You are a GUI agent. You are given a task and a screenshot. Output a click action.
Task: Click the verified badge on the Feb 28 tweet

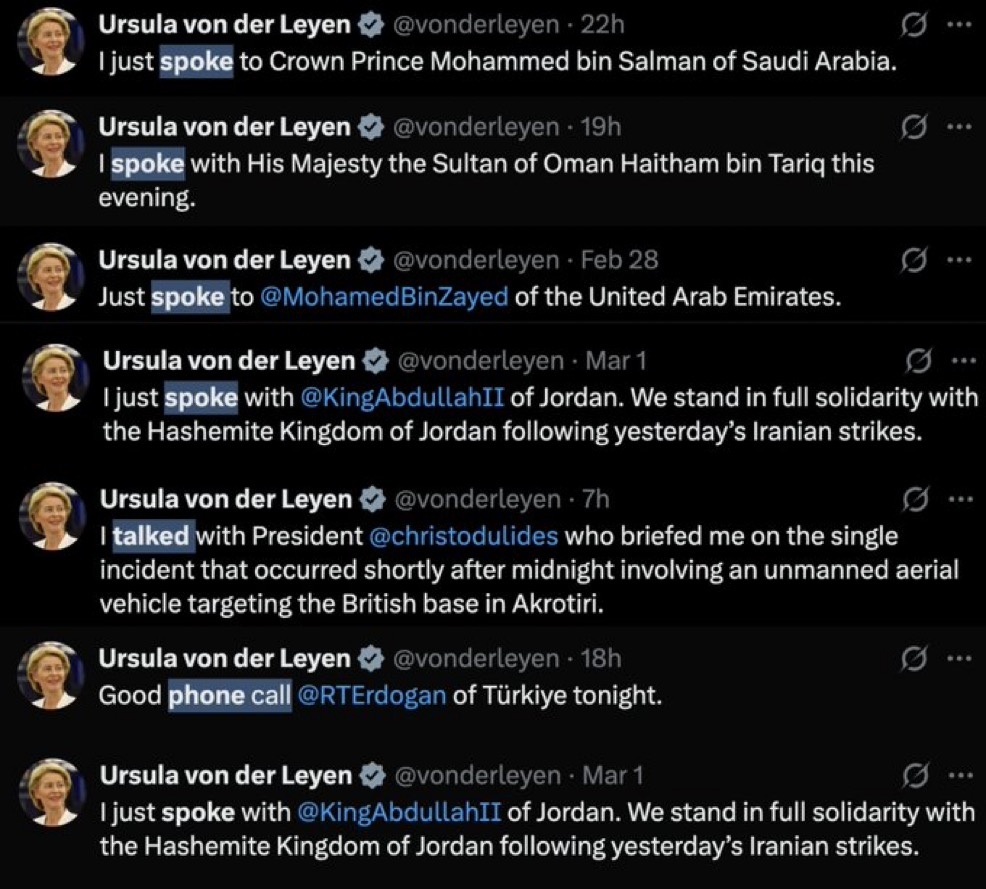pos(372,260)
